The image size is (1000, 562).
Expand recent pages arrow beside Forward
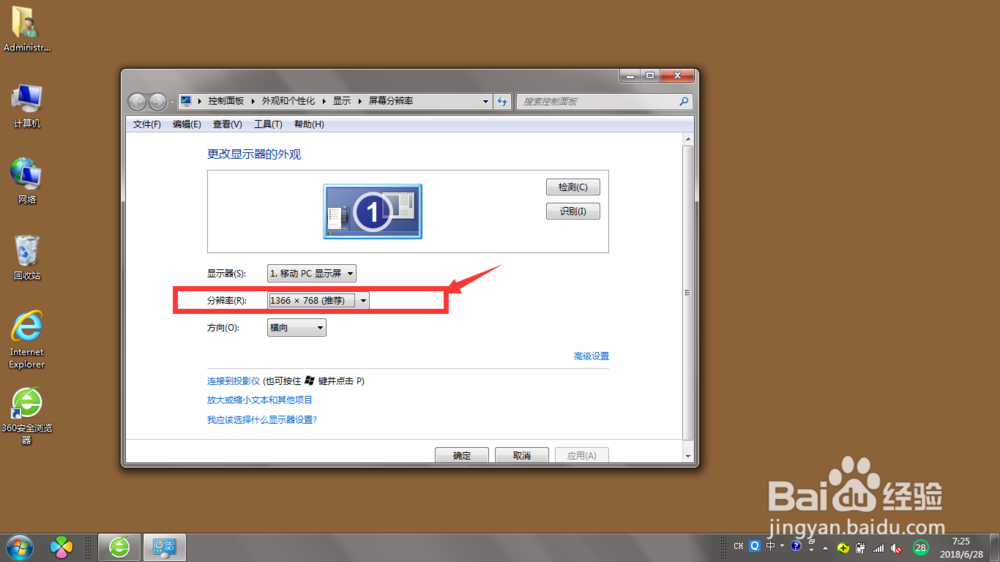click(x=172, y=102)
